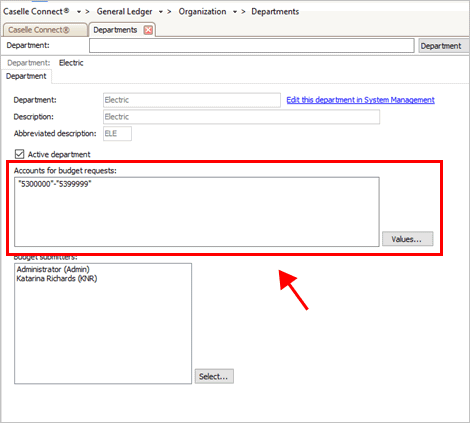The width and height of the screenshot is (470, 423).
Task: Click the Organization breadcrumb text
Action: point(202,12)
